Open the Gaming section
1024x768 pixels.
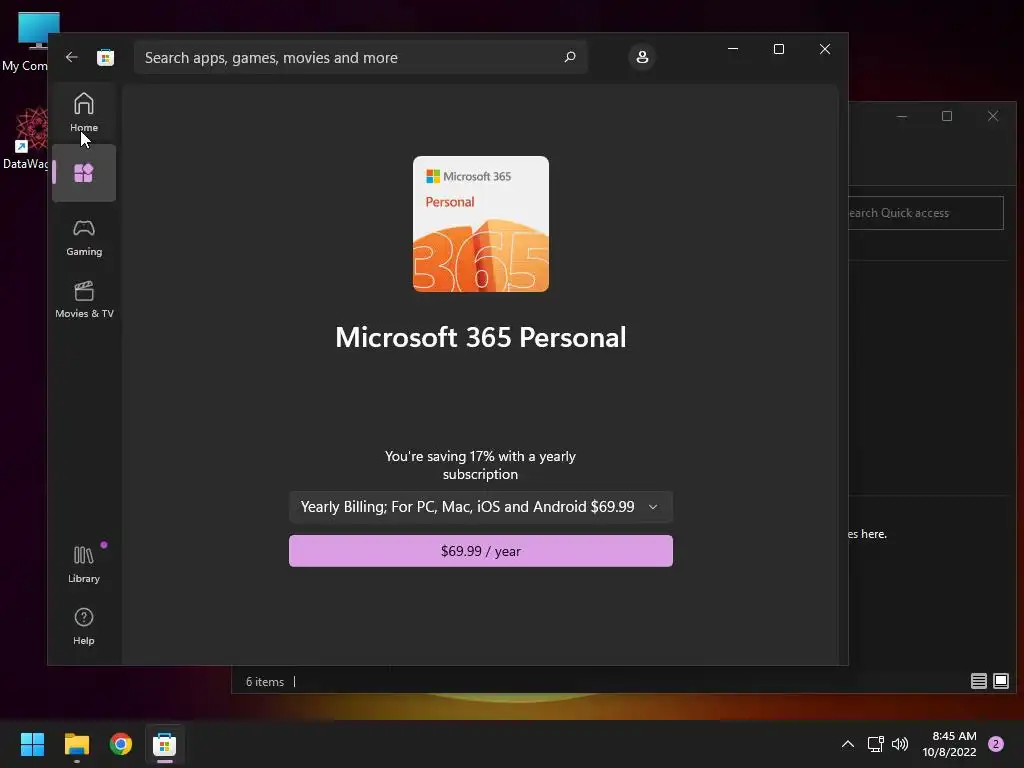pos(84,237)
